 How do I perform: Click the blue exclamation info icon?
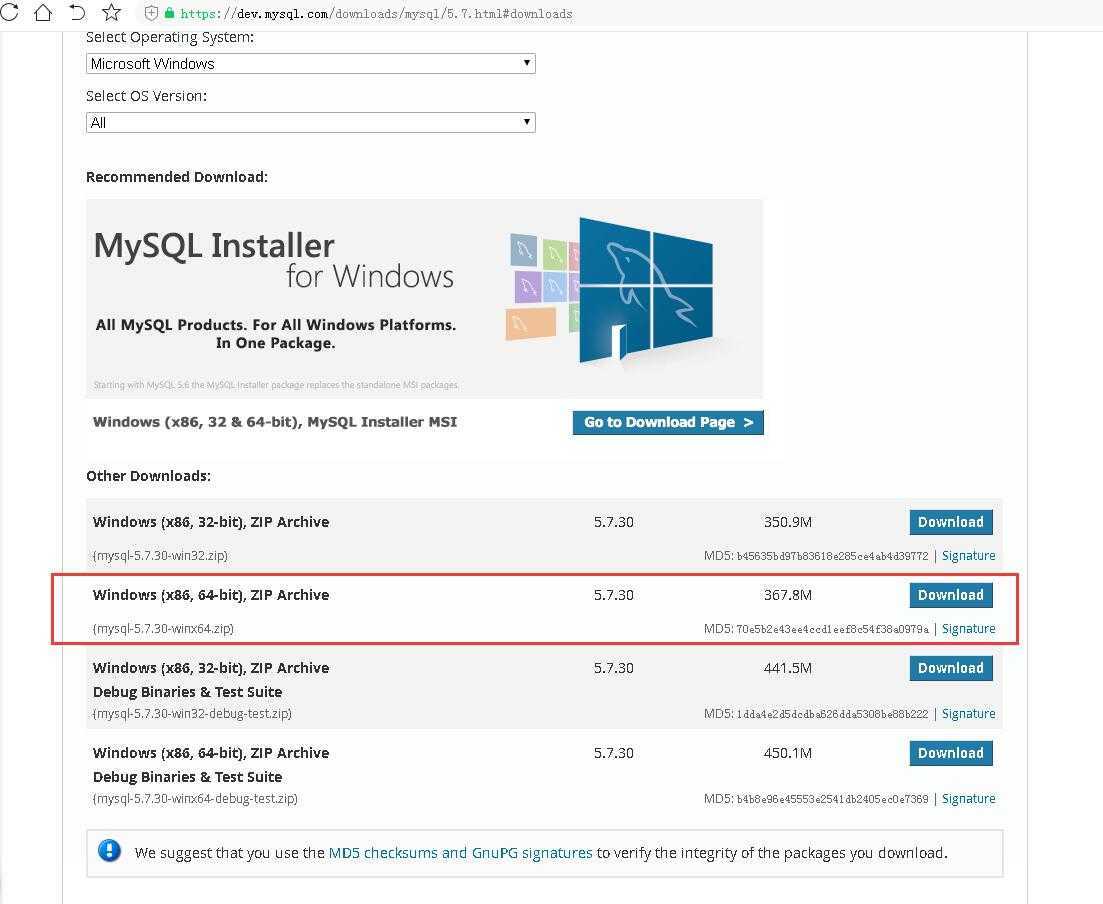tap(109, 851)
